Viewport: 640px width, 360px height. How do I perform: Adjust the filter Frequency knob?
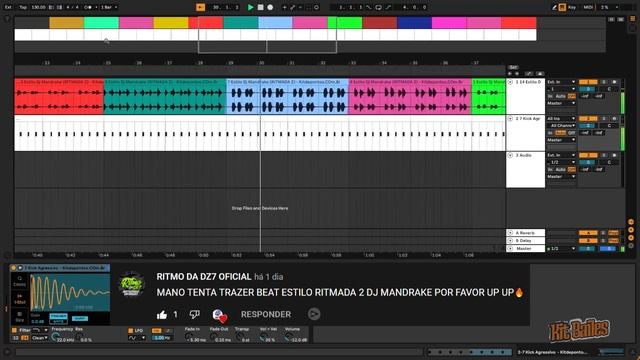click(x=55, y=337)
